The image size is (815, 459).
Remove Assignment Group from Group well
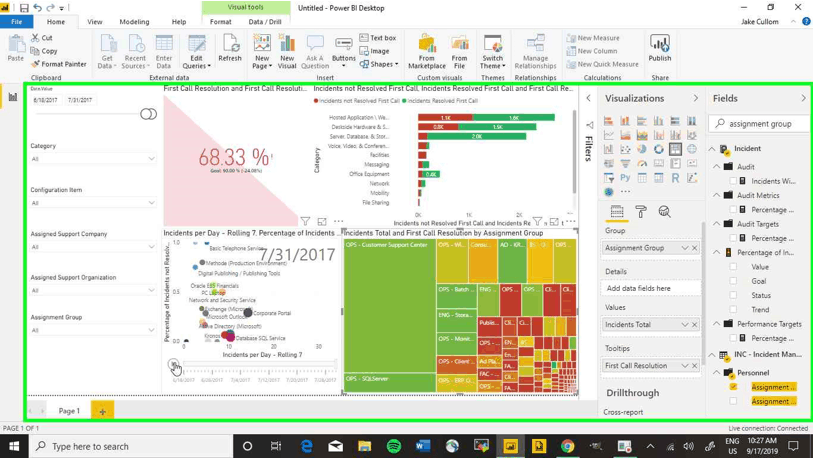point(694,248)
